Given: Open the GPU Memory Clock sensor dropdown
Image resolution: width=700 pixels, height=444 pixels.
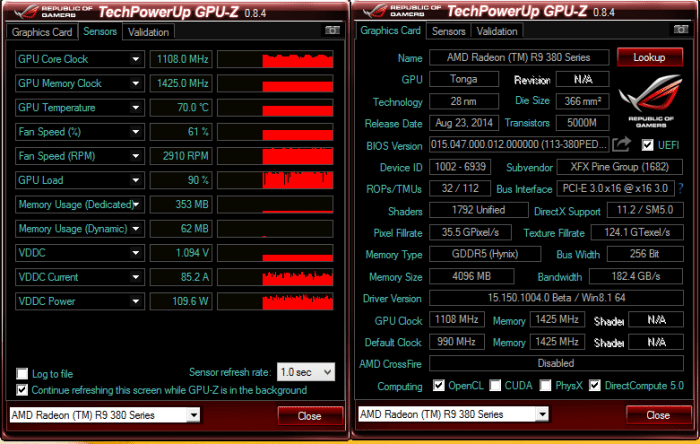Looking at the screenshot, I should (x=136, y=83).
